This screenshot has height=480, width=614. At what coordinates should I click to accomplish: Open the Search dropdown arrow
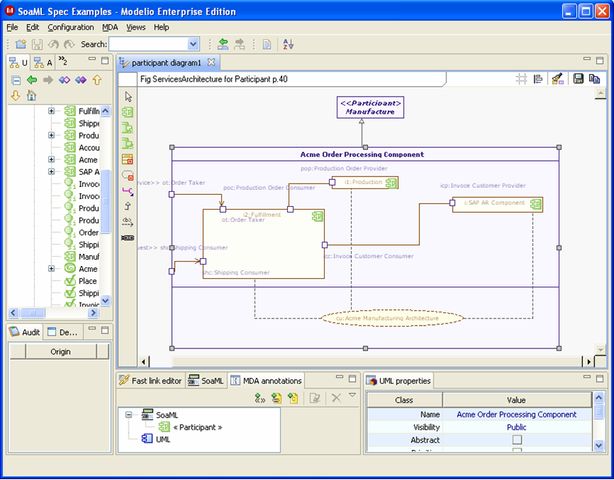coord(193,44)
